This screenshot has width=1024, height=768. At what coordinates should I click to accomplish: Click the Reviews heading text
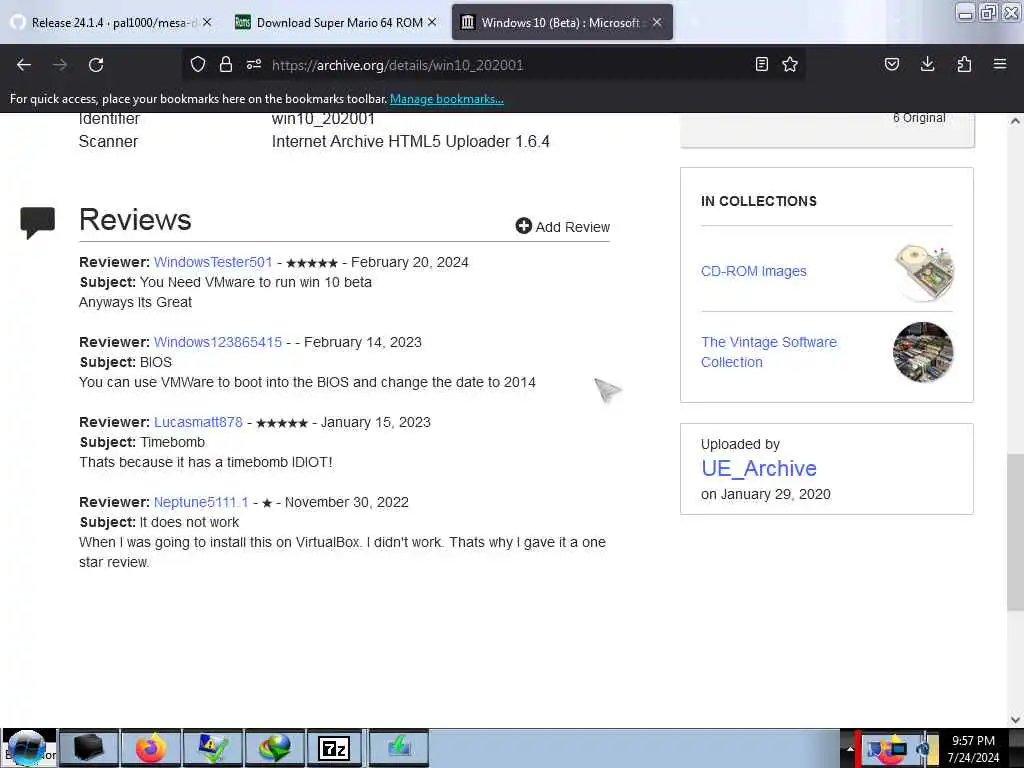tap(135, 219)
